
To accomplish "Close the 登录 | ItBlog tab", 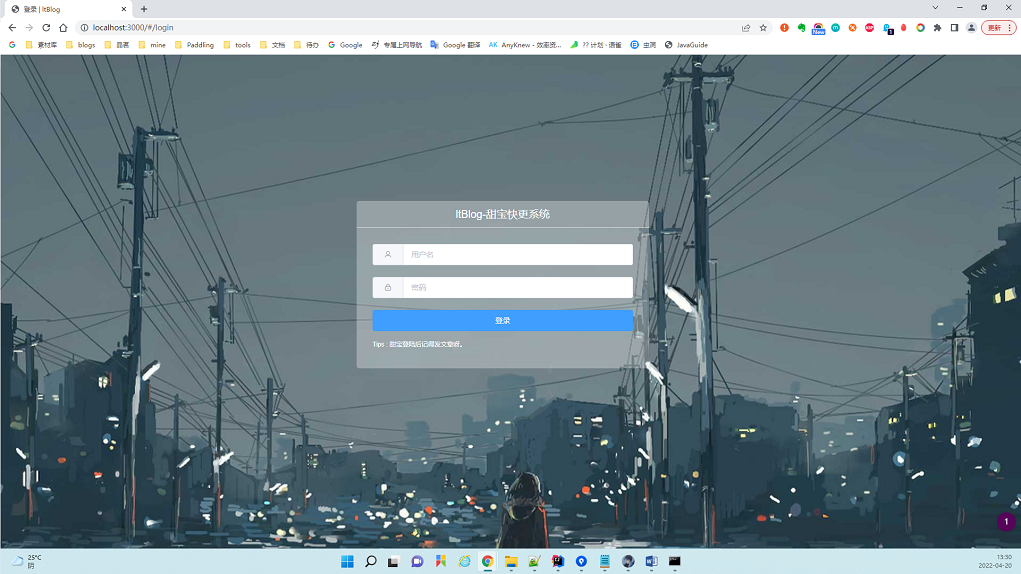I will click(x=124, y=9).
